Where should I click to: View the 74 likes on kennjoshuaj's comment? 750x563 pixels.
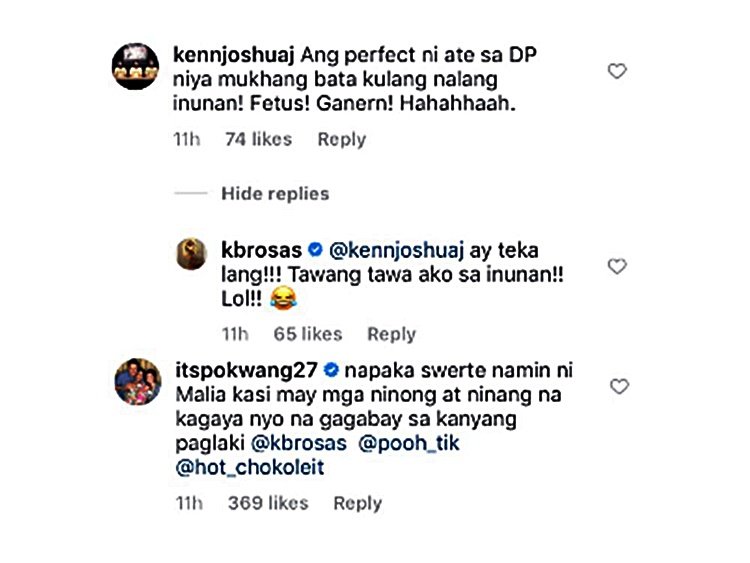258,139
